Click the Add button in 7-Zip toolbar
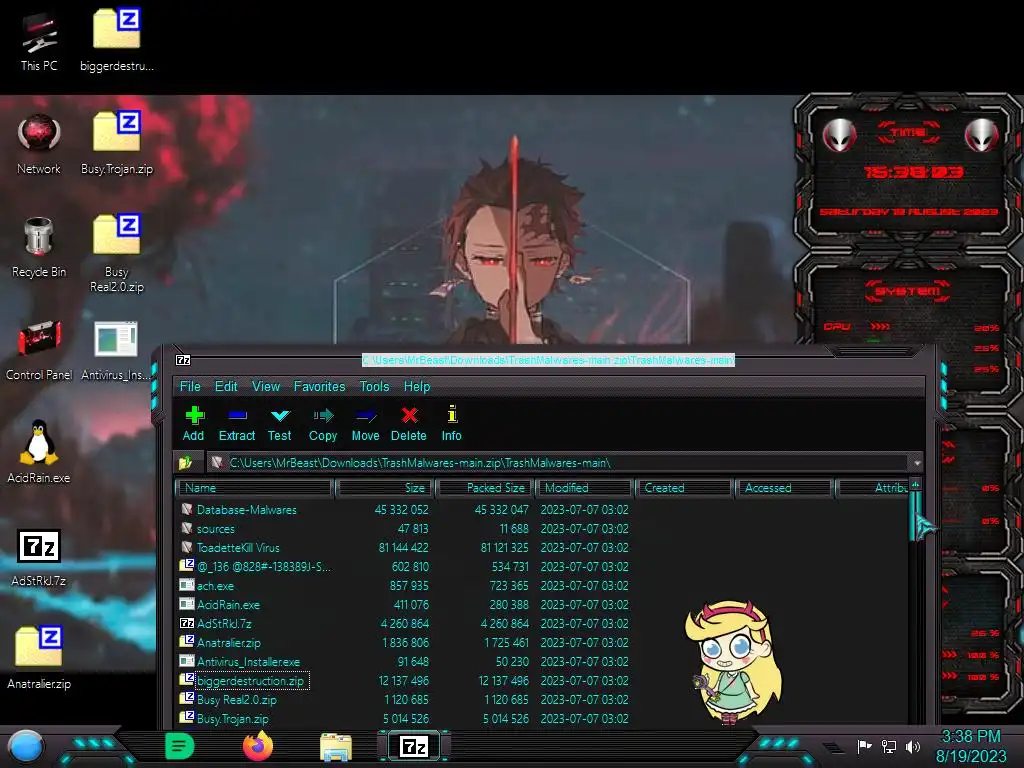The height and width of the screenshot is (768, 1024). (x=193, y=423)
